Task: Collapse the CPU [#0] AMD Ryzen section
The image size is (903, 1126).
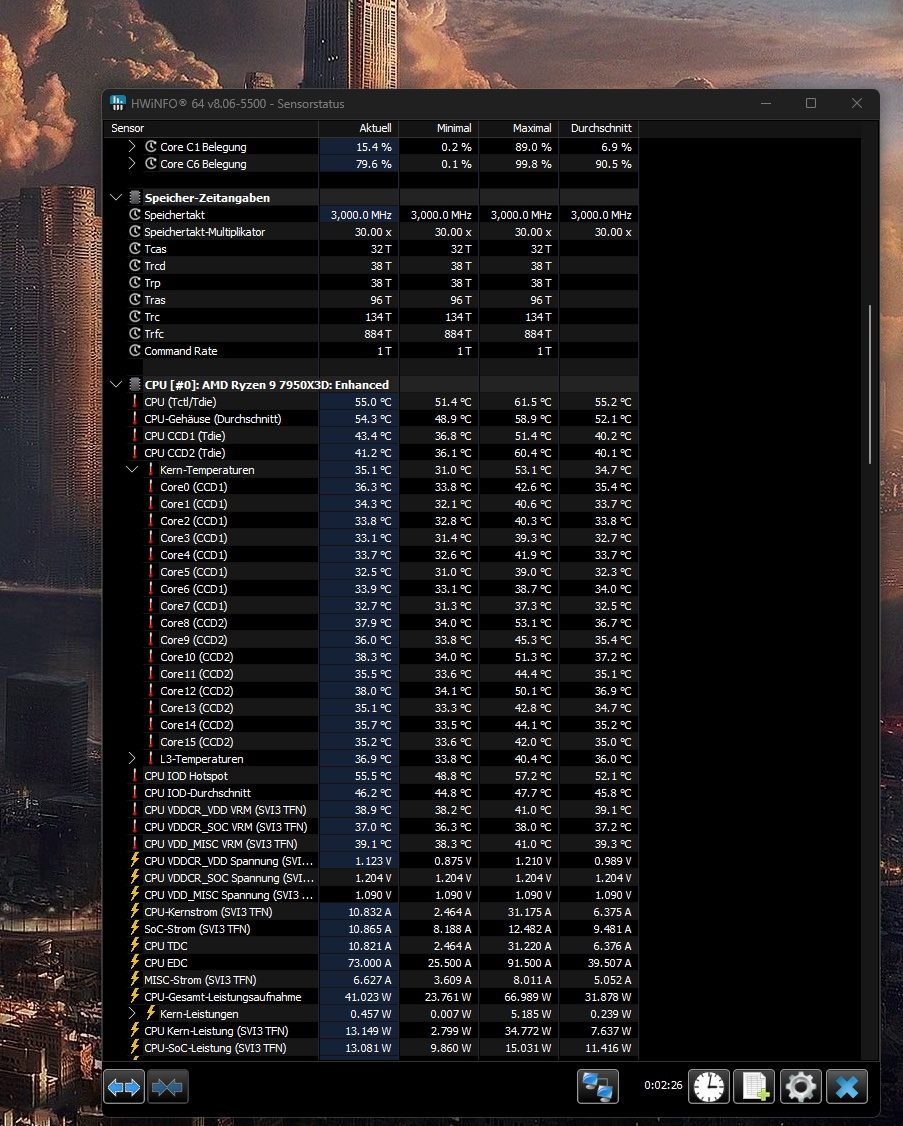Action: point(116,385)
